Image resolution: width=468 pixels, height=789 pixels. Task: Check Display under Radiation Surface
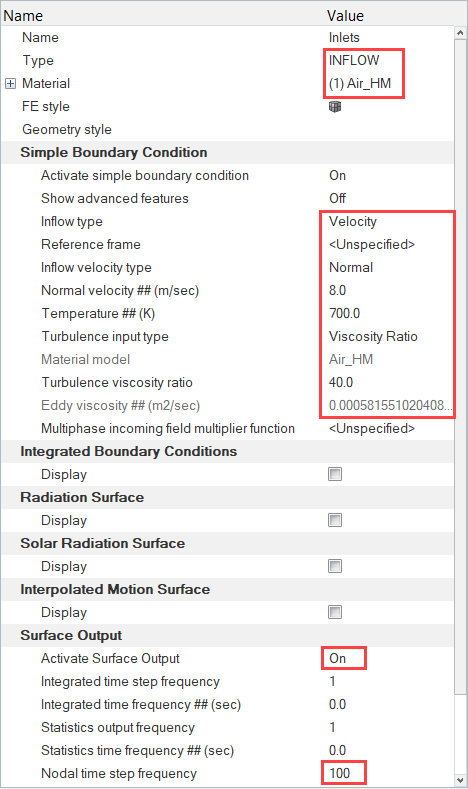coord(335,520)
